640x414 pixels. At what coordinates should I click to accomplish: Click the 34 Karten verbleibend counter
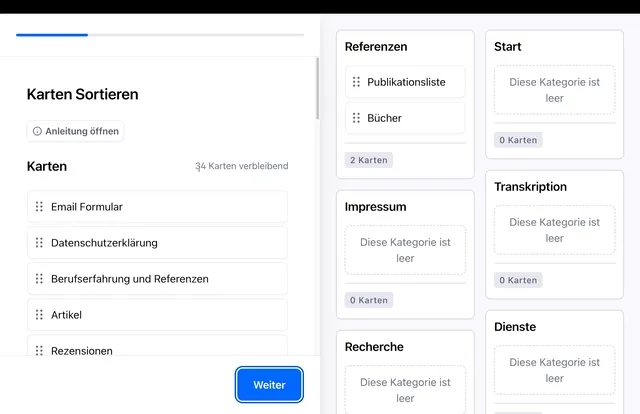point(242,166)
